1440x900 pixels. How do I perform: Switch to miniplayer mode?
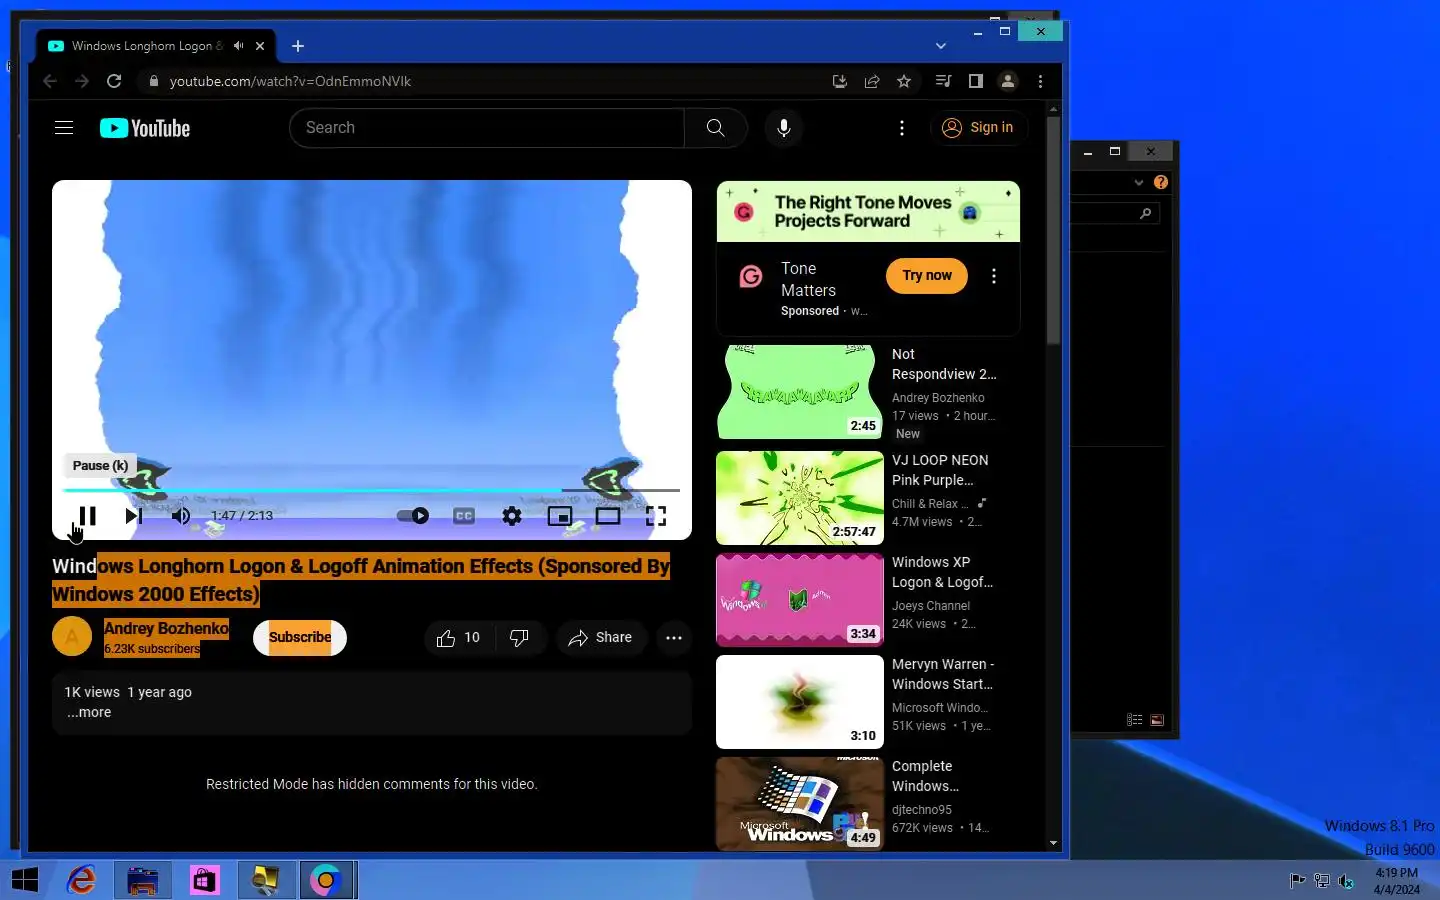560,516
